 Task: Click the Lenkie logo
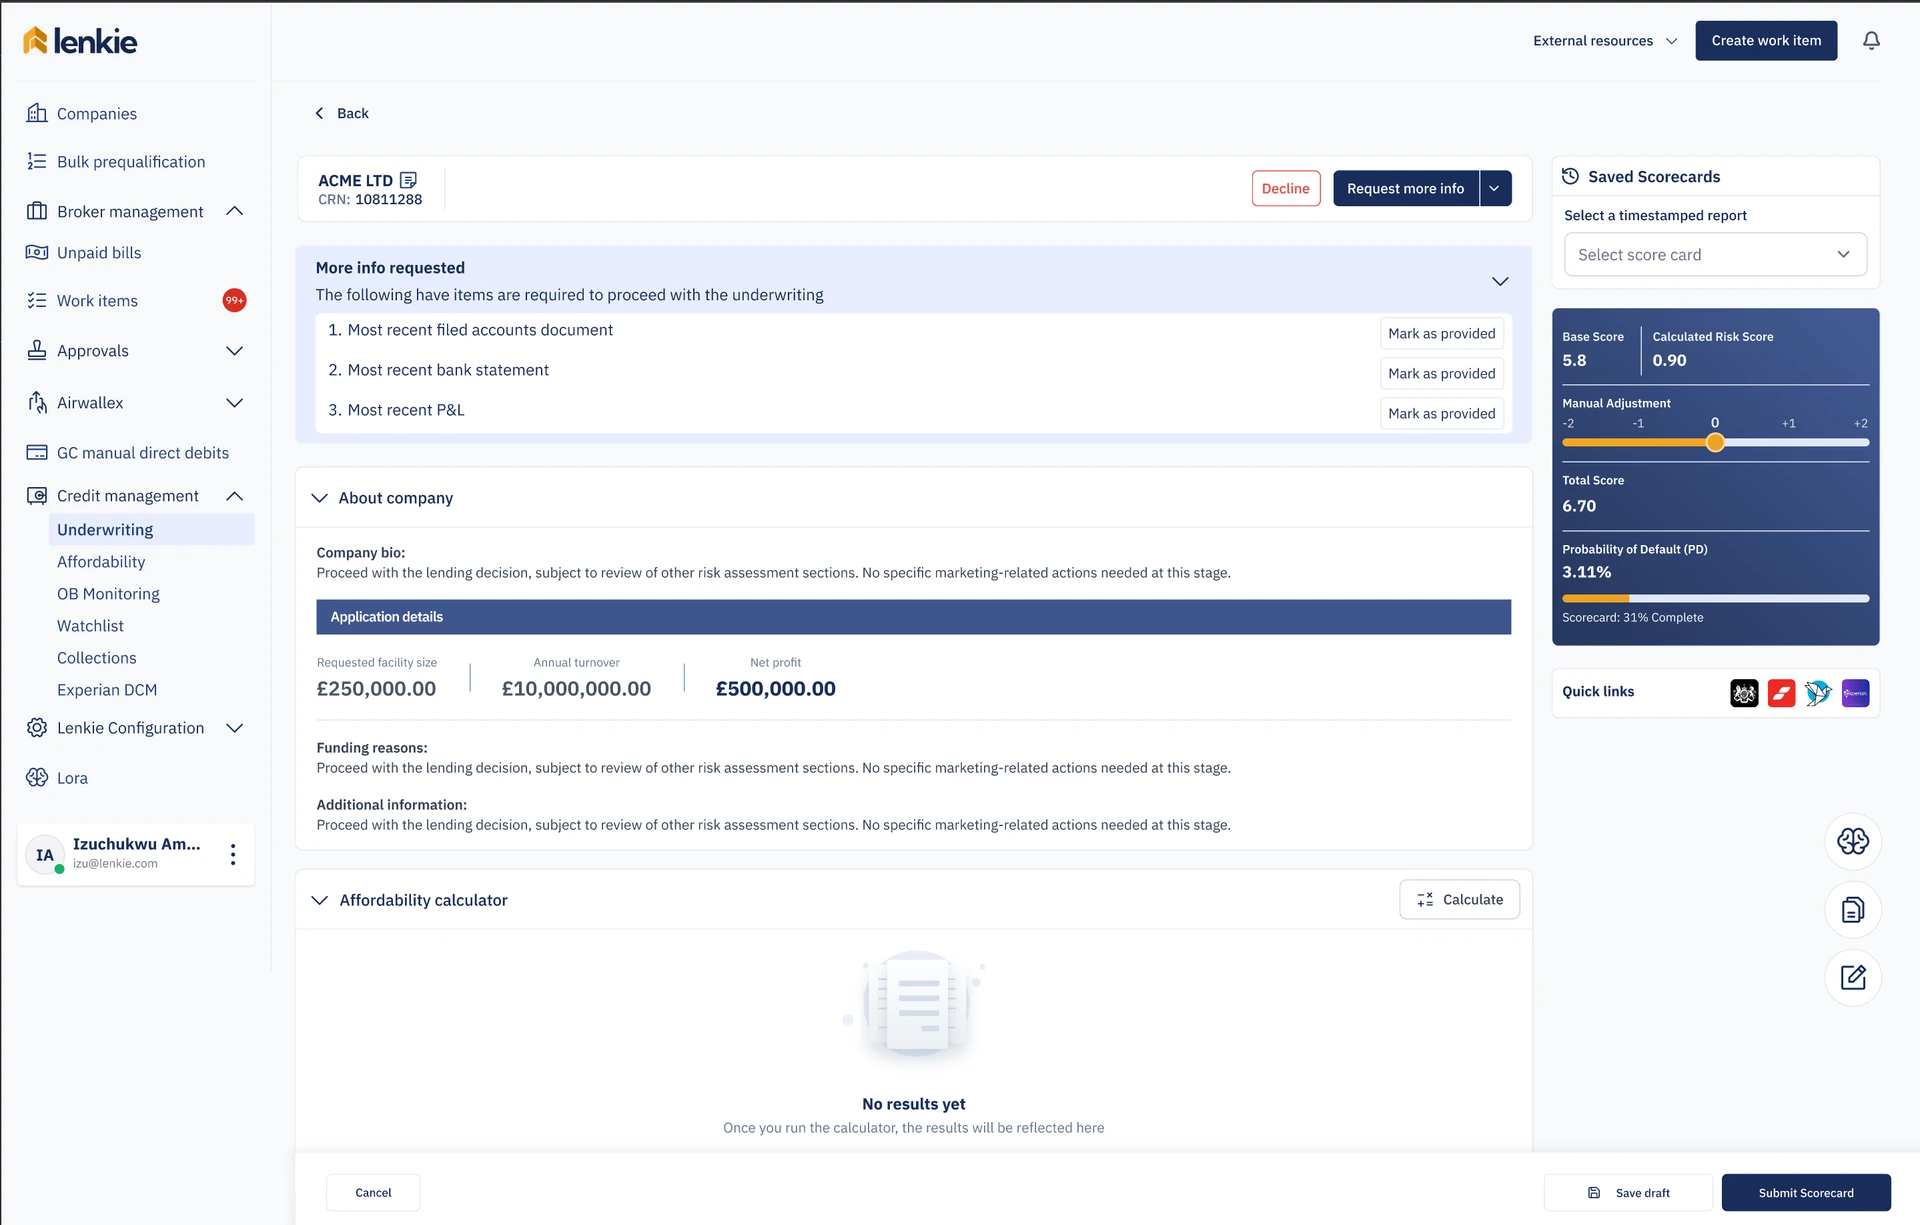80,41
